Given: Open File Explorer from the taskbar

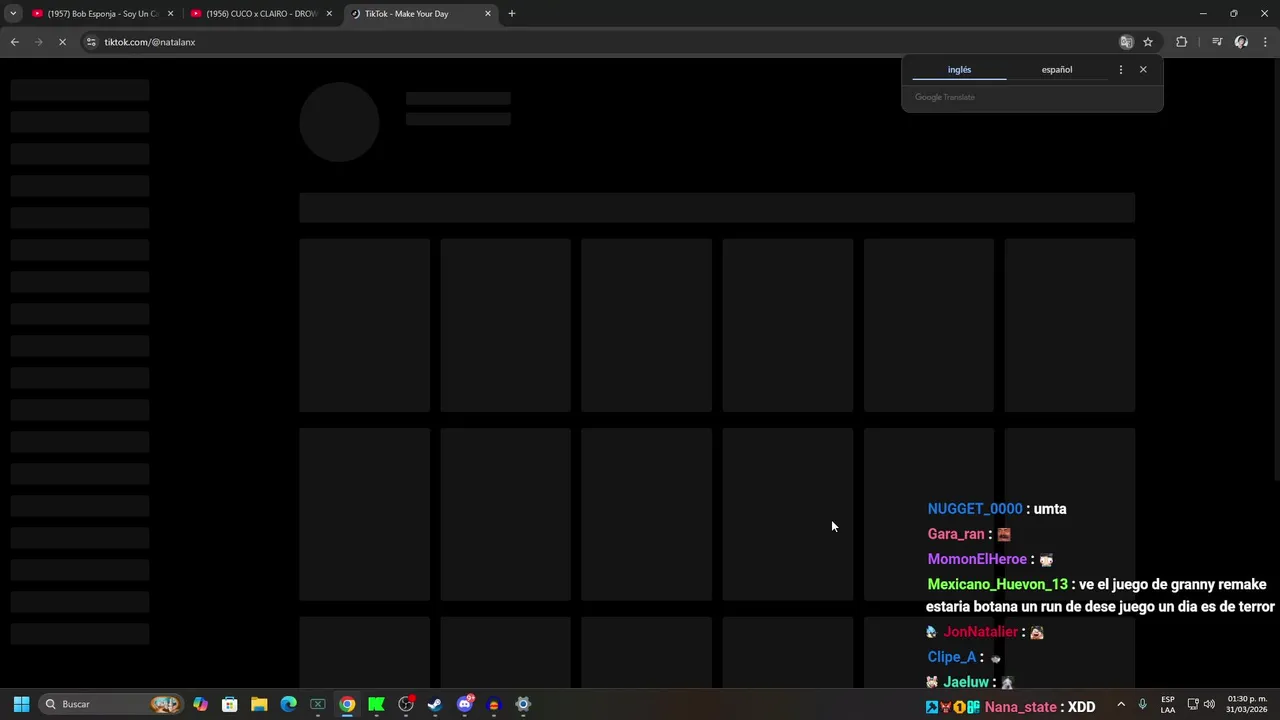Looking at the screenshot, I should 259,704.
